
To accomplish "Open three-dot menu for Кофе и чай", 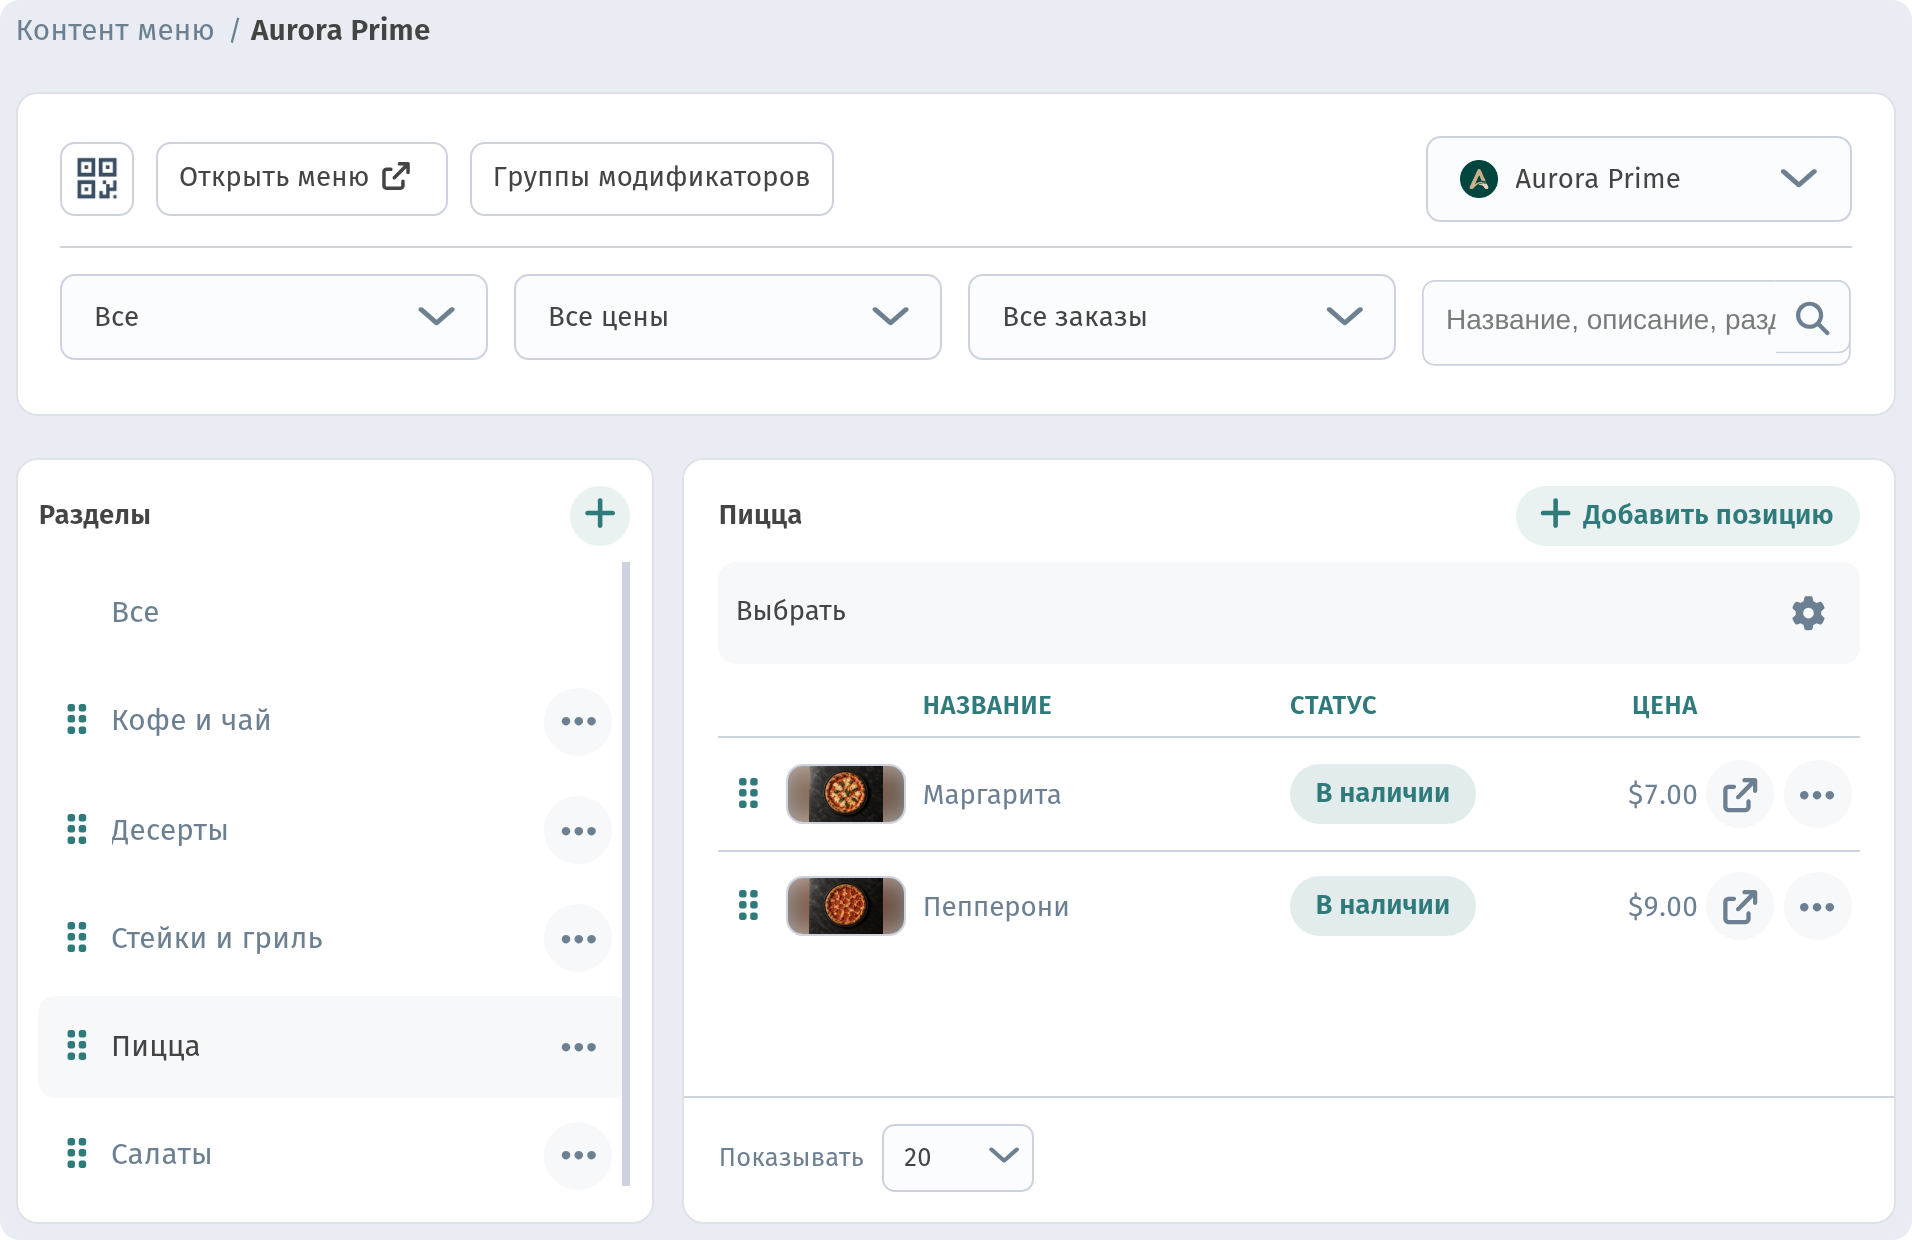I will pos(578,721).
